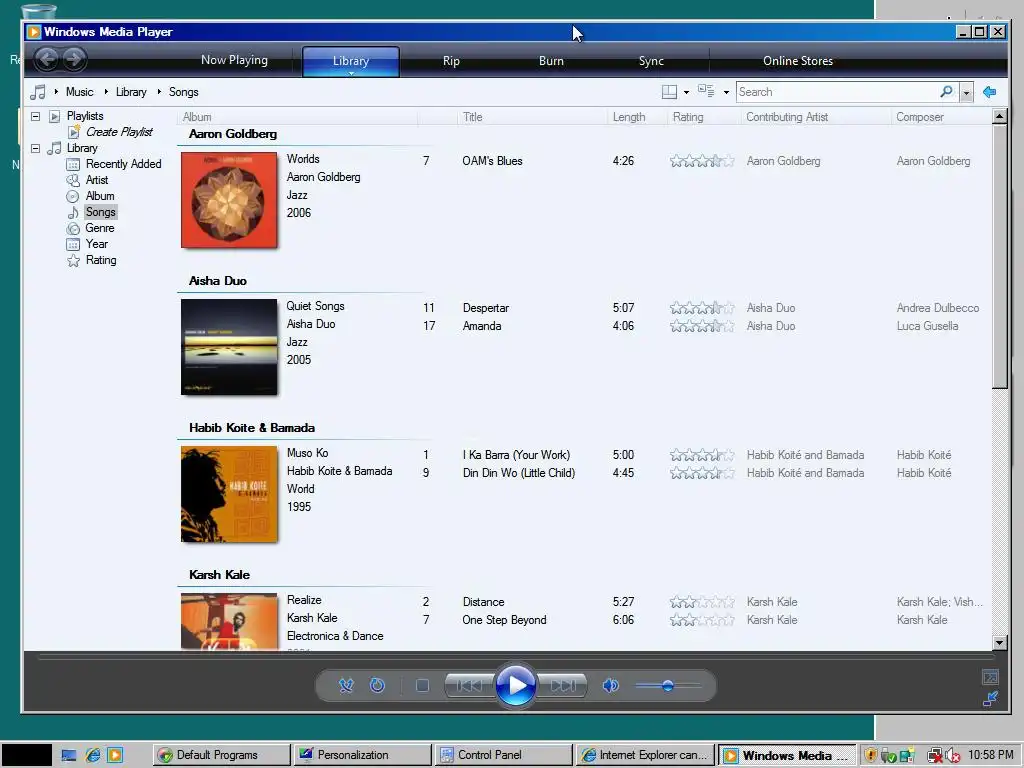Image resolution: width=1024 pixels, height=768 pixels.
Task: Select the song Din Din Wo (Little Child)
Action: [519, 473]
